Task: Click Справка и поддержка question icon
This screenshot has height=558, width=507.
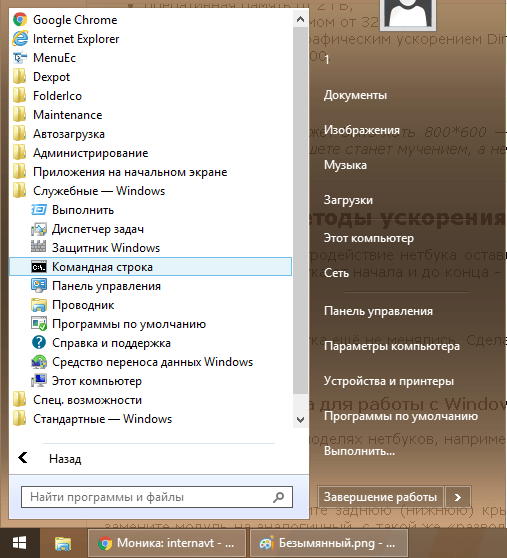Action: click(39, 343)
